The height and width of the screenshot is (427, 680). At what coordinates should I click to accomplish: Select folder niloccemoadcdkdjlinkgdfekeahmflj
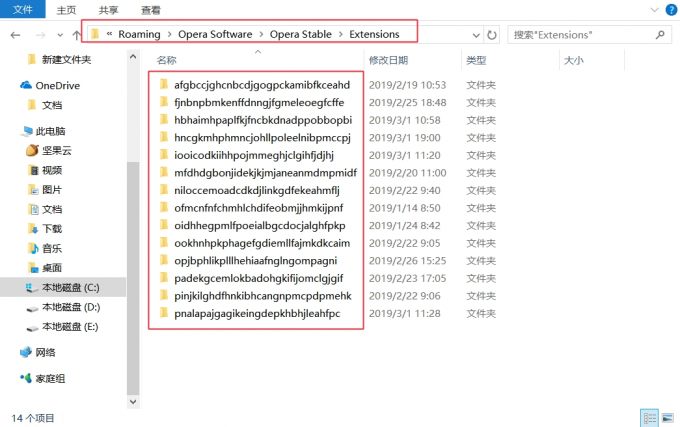click(256, 190)
